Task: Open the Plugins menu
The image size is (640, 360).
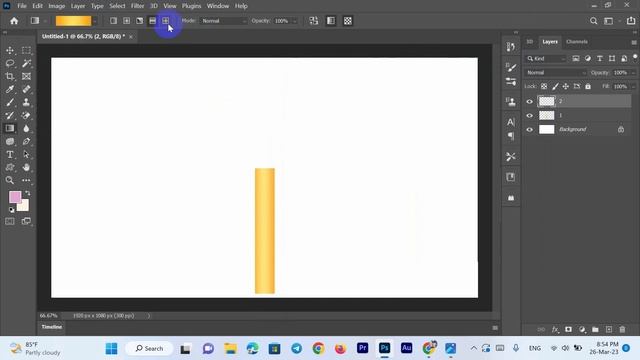Action: pyautogui.click(x=191, y=6)
